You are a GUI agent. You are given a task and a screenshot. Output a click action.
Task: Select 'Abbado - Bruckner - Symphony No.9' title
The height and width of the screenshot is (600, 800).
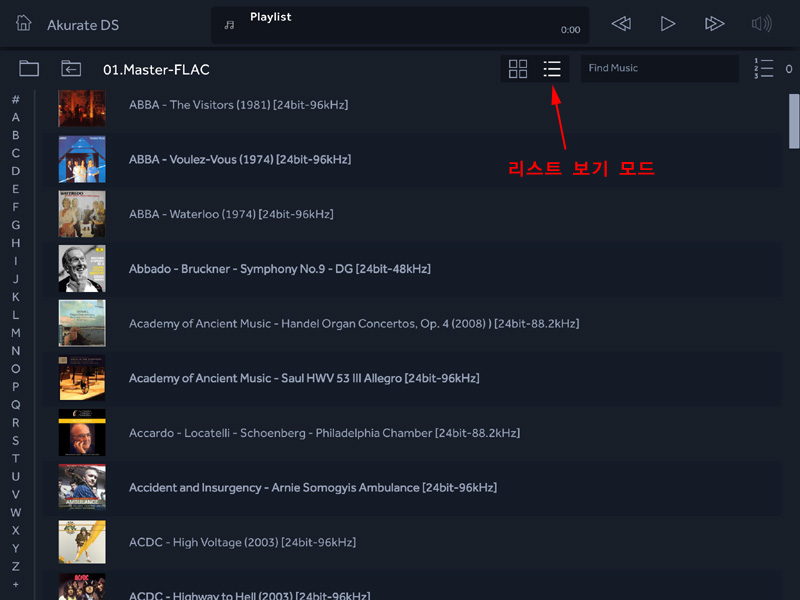click(x=280, y=269)
